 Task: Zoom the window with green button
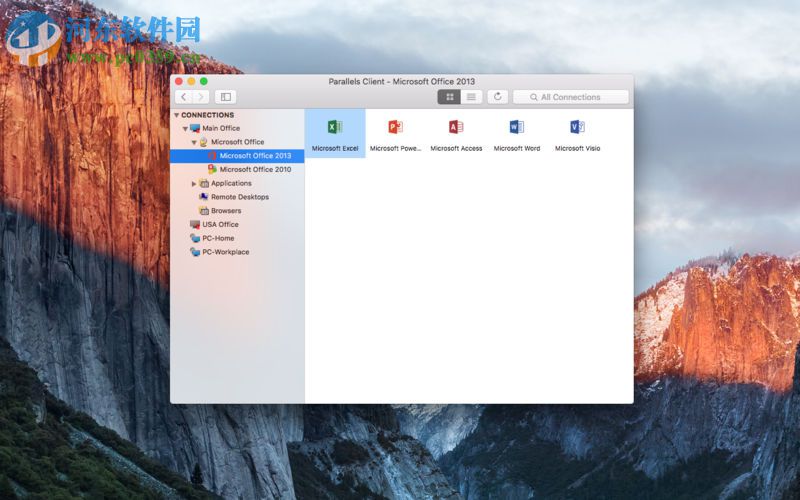click(x=204, y=81)
